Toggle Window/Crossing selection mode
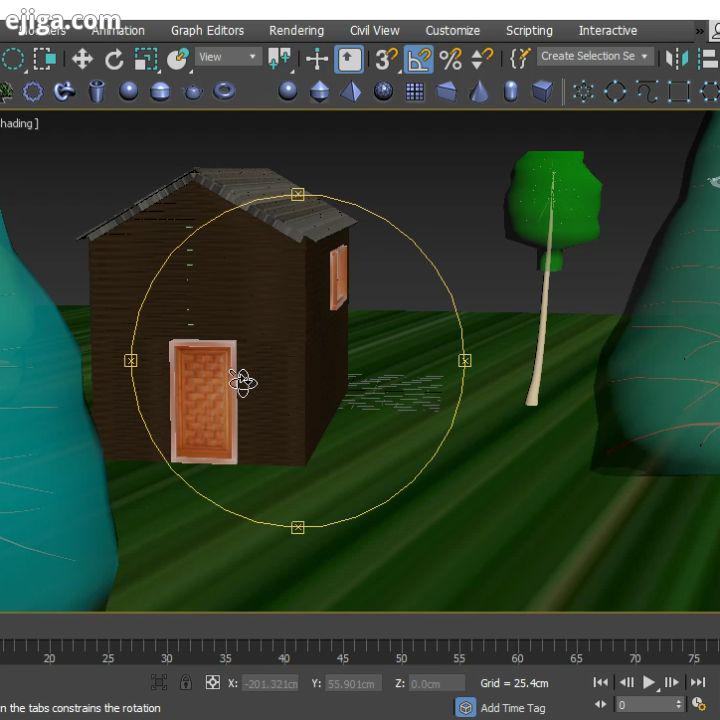Viewport: 720px width, 720px height. click(x=45, y=59)
